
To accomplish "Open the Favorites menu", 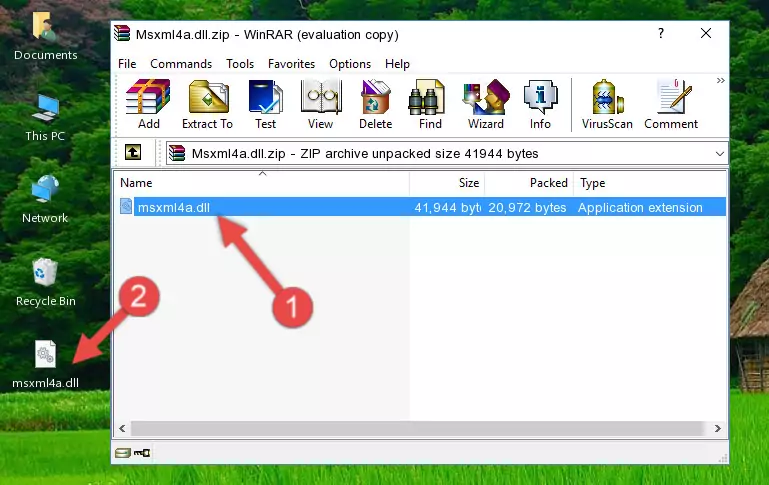I will click(x=291, y=64).
